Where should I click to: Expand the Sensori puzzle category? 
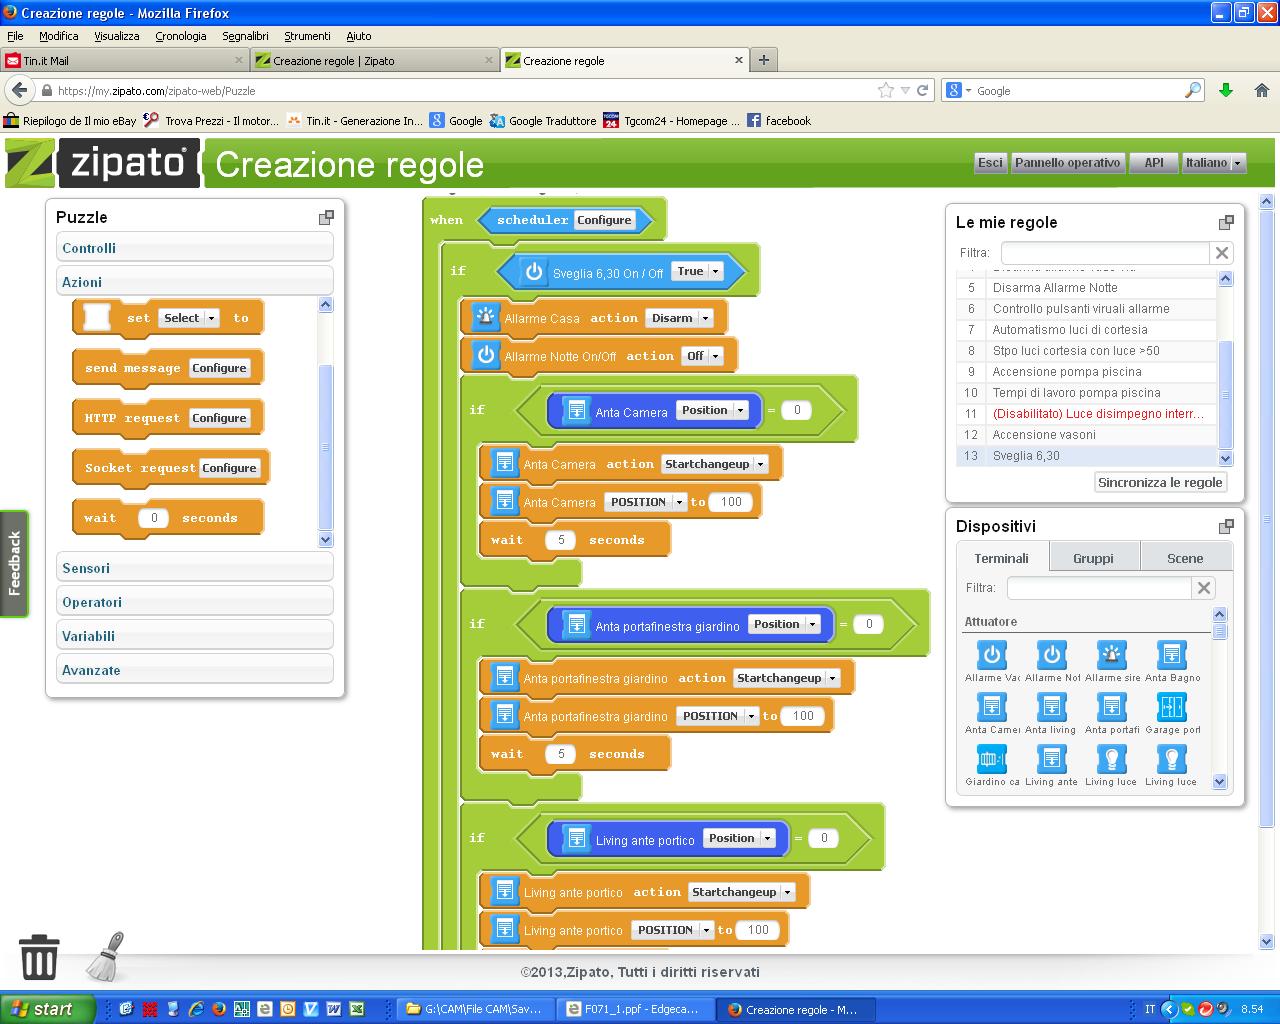coord(194,568)
